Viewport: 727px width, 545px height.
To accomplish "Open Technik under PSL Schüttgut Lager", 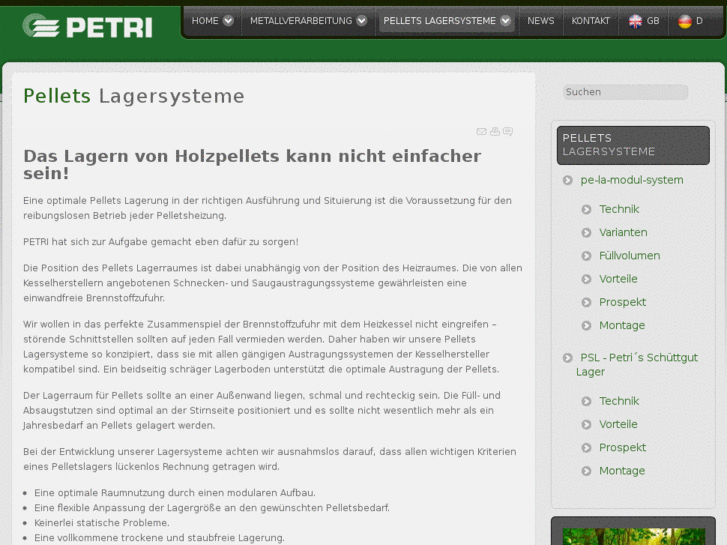I will pos(619,401).
